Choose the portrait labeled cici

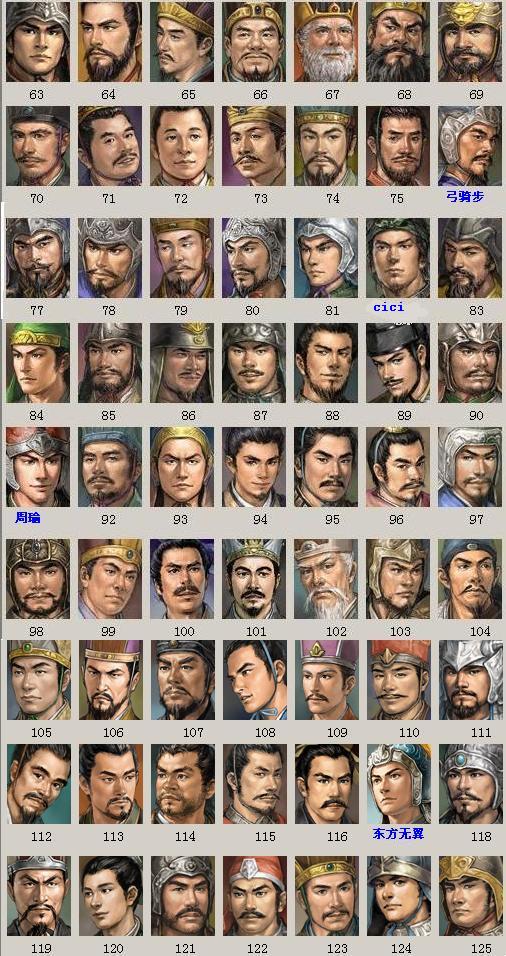[x=397, y=258]
